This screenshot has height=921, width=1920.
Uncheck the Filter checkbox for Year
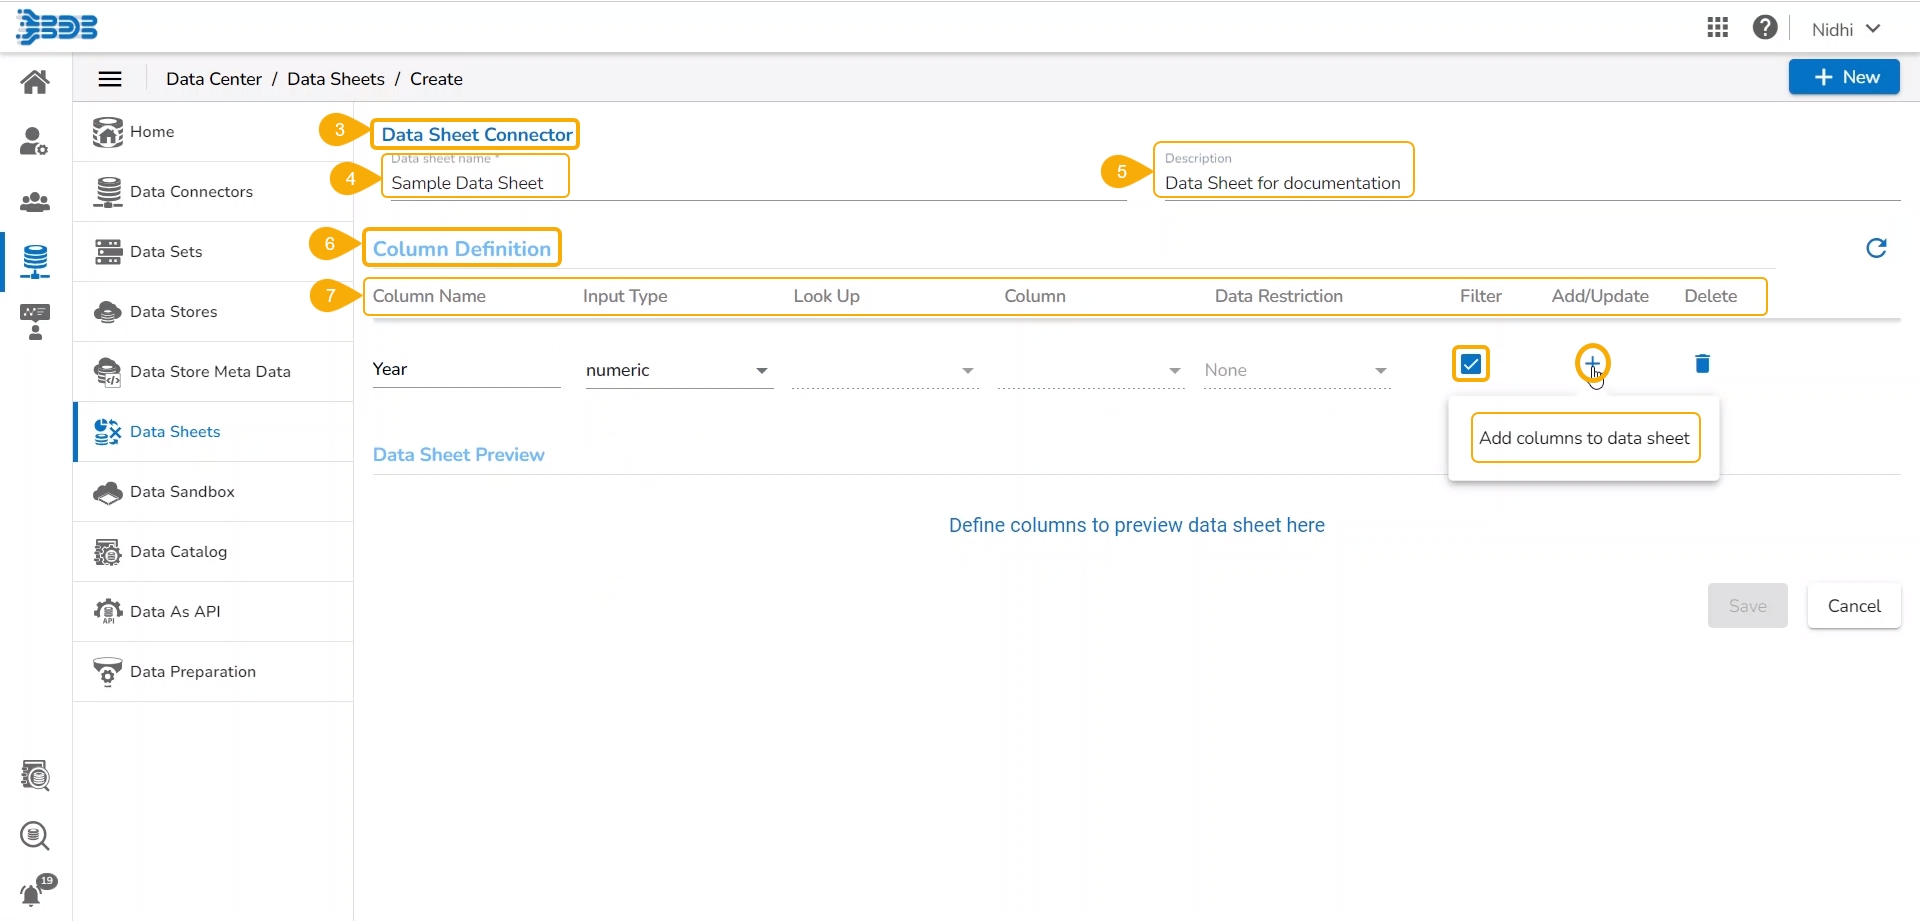click(1470, 364)
